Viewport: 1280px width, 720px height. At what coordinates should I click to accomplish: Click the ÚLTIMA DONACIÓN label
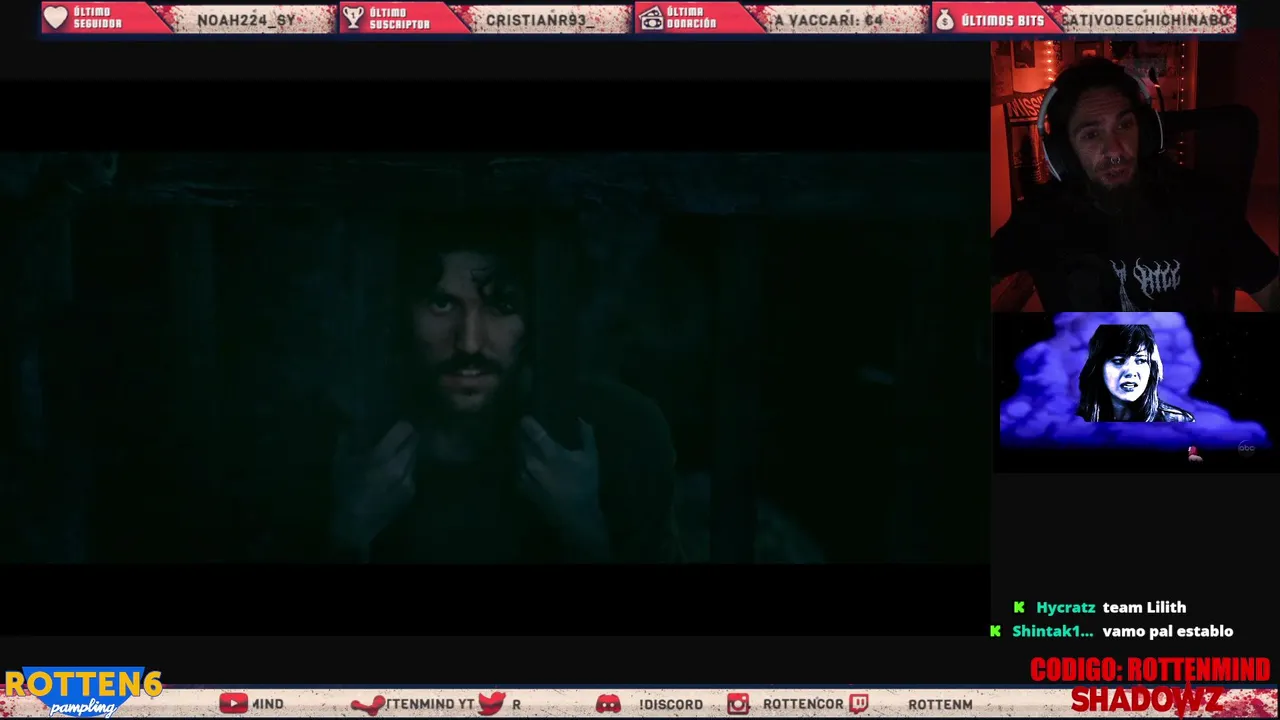[x=692, y=18]
